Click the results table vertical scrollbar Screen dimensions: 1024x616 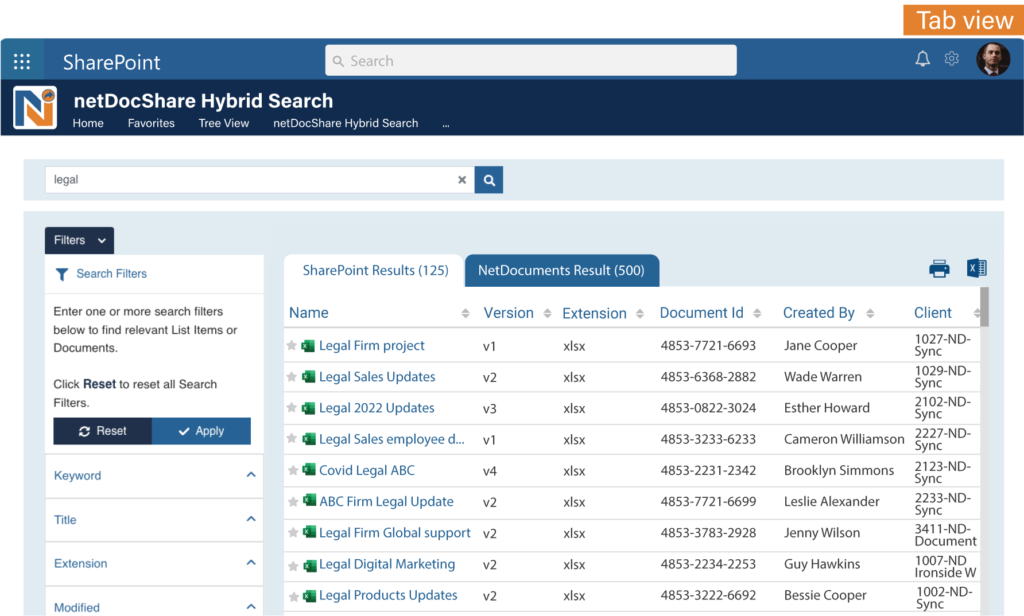tap(984, 307)
